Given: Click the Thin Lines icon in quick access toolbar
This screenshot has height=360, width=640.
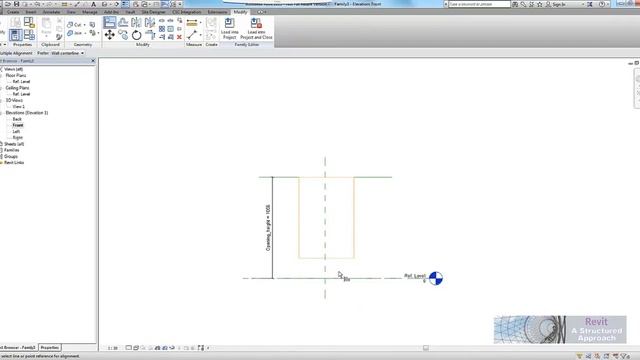Looking at the screenshot, I should pos(125,4).
